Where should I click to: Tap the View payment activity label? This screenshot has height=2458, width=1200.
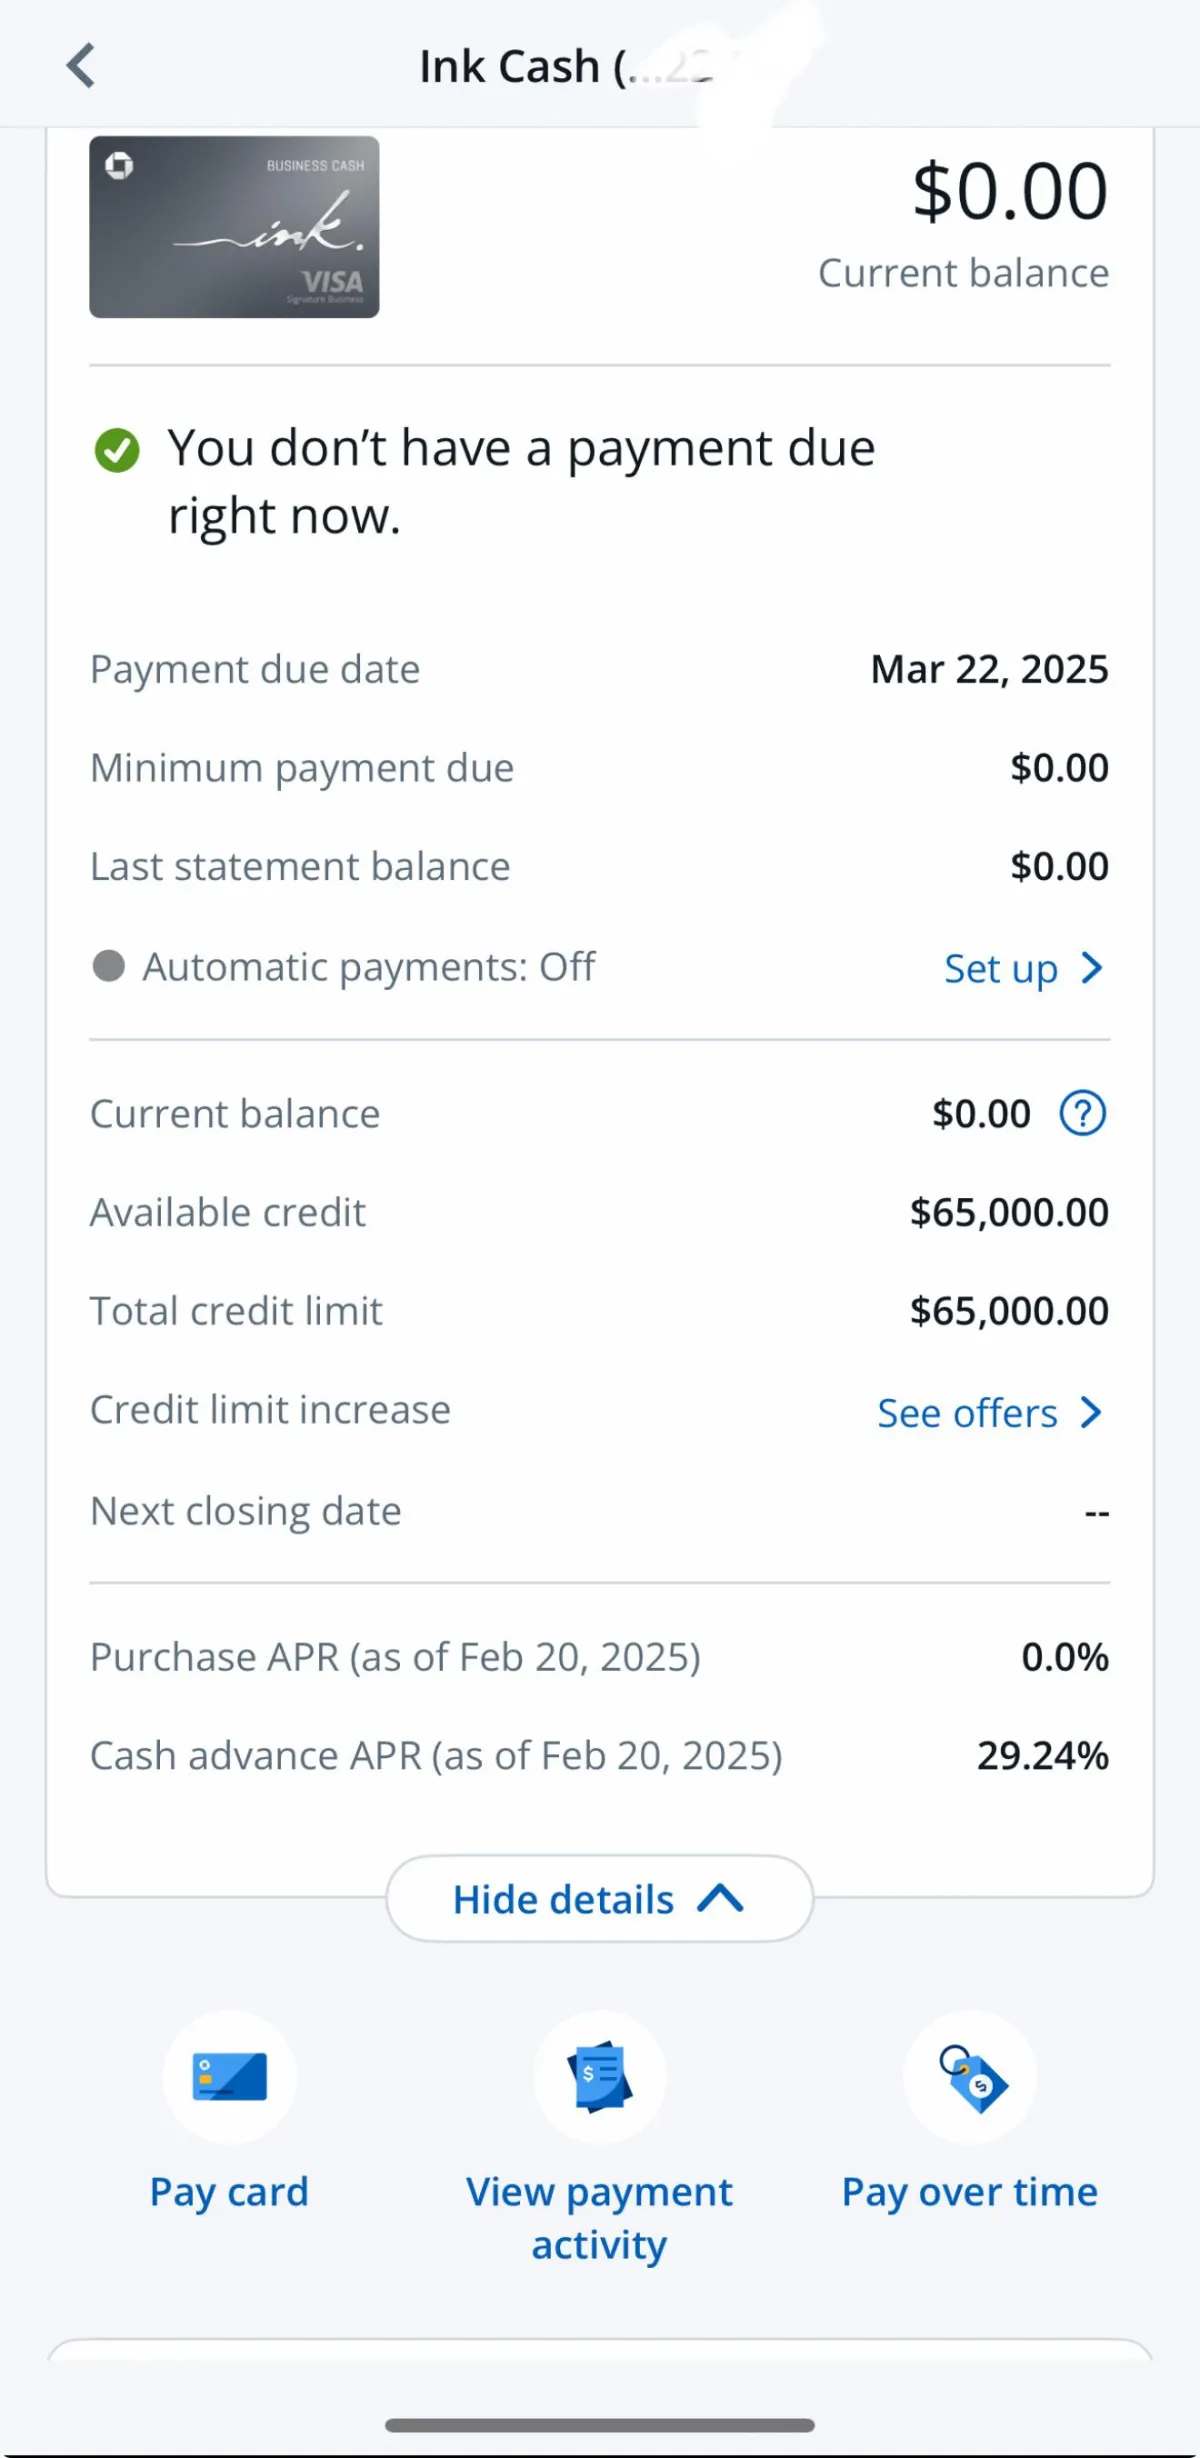click(599, 2218)
